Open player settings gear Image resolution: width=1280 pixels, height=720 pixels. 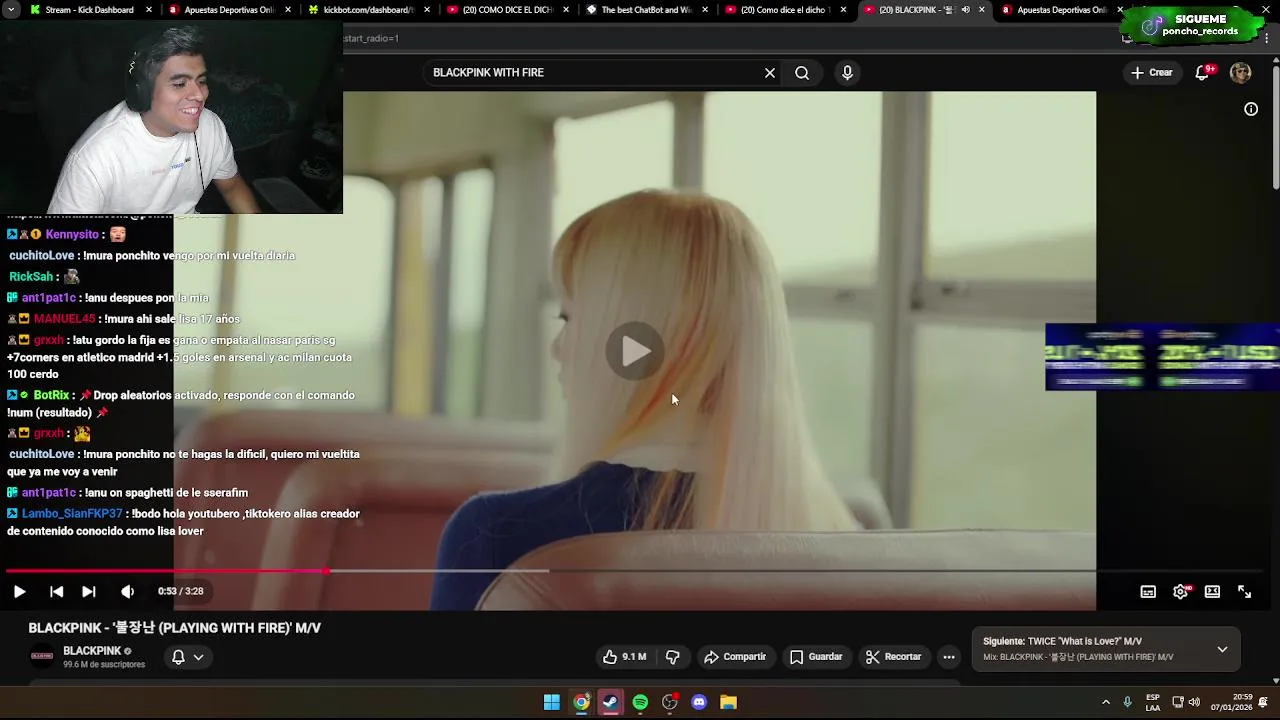[1181, 591]
